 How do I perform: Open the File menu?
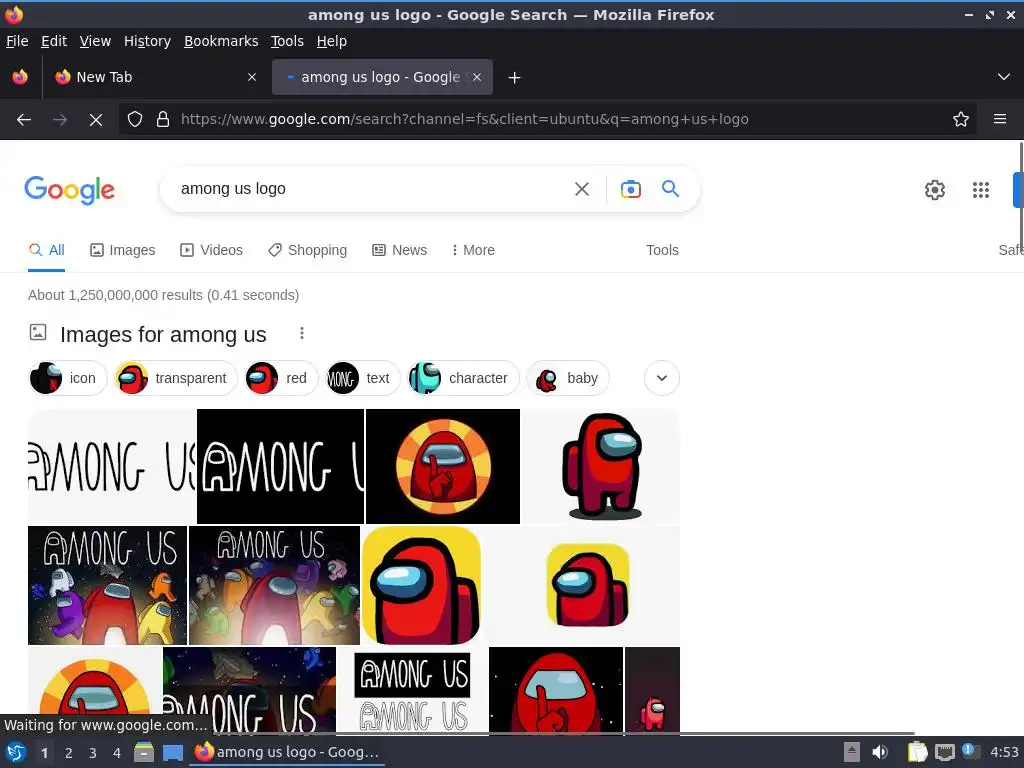click(x=17, y=41)
